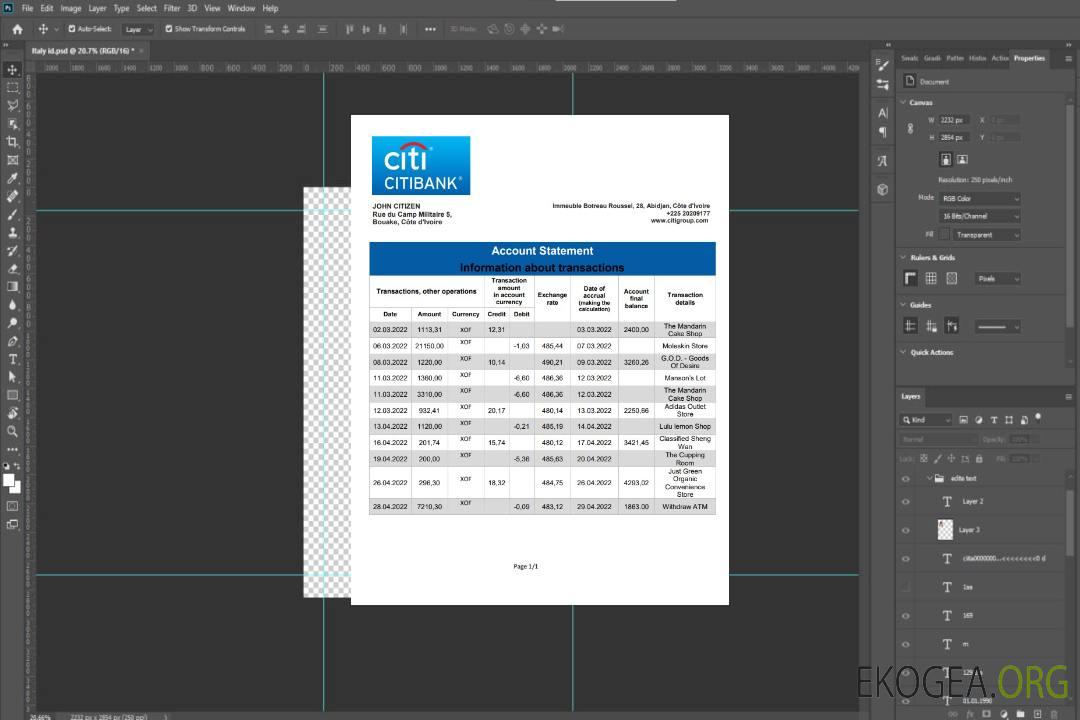The height and width of the screenshot is (720, 1080).
Task: Select the Gradient tool
Action: pos(12,287)
